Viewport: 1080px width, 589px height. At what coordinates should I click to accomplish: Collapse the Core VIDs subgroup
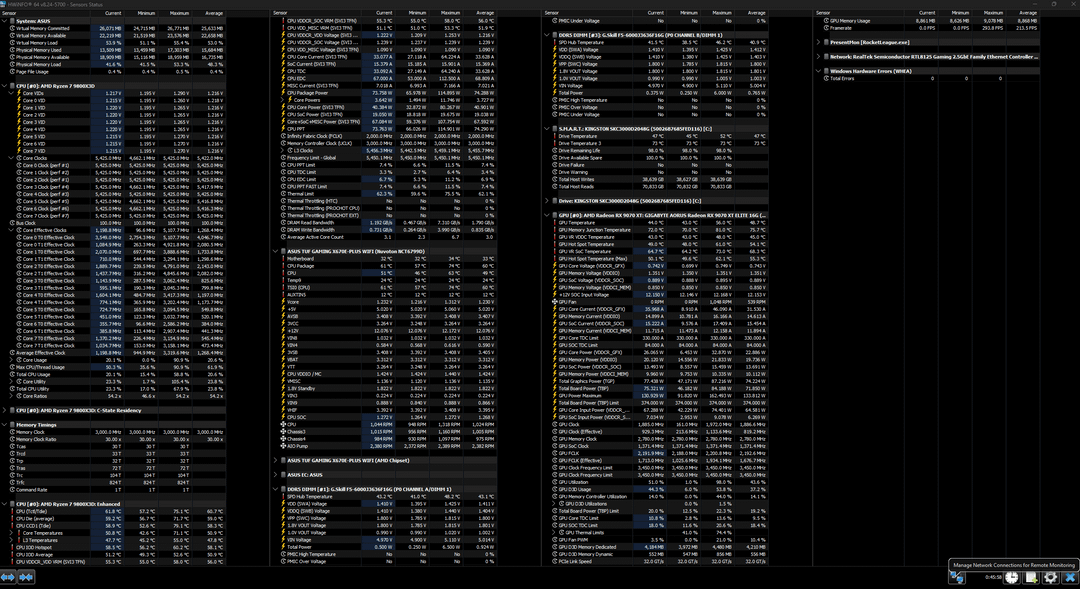click(x=12, y=93)
